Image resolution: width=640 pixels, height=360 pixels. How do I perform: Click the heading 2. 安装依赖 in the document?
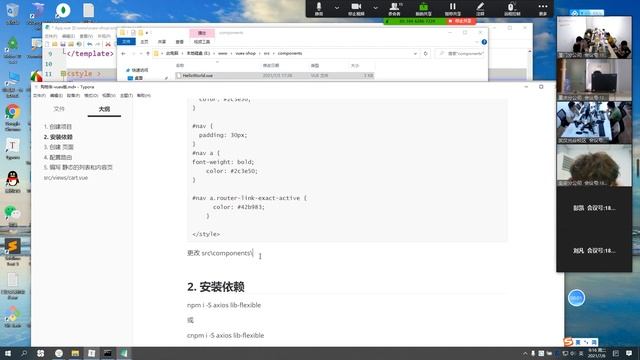tap(216, 287)
